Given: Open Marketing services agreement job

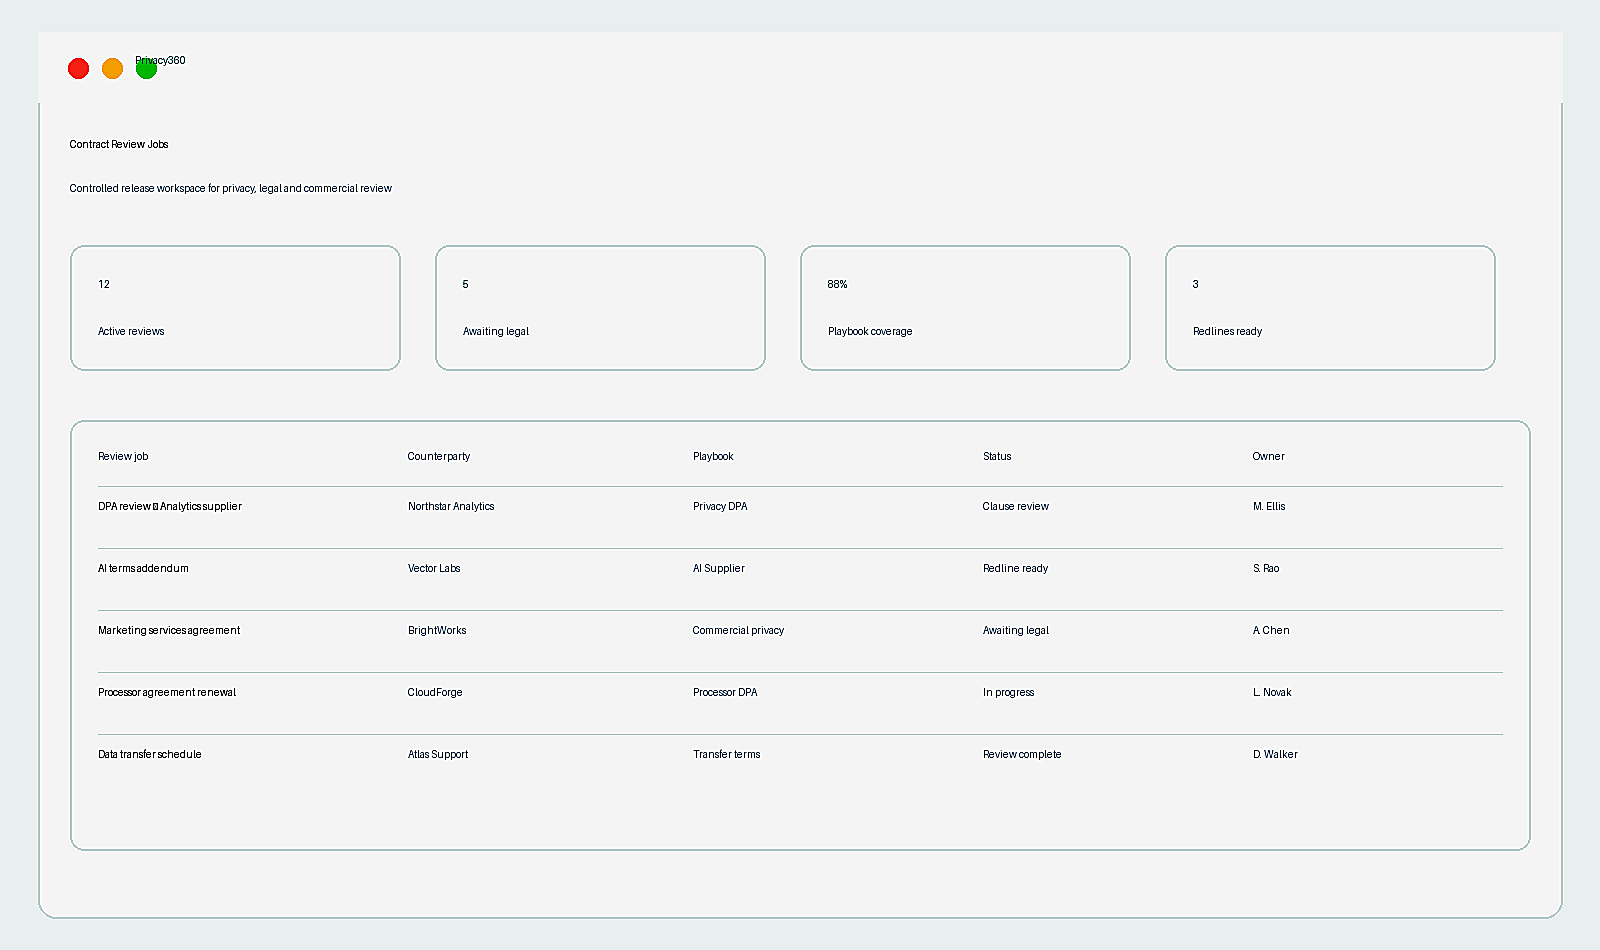Looking at the screenshot, I should point(169,630).
